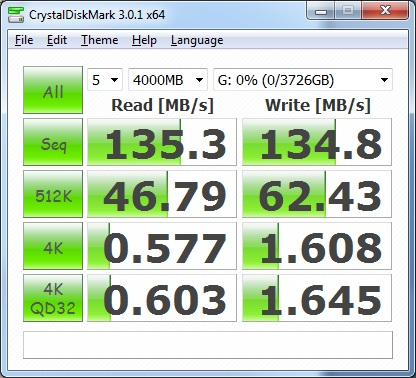Click the 4K write result 1.608
This screenshot has width=416, height=378.
(x=317, y=246)
